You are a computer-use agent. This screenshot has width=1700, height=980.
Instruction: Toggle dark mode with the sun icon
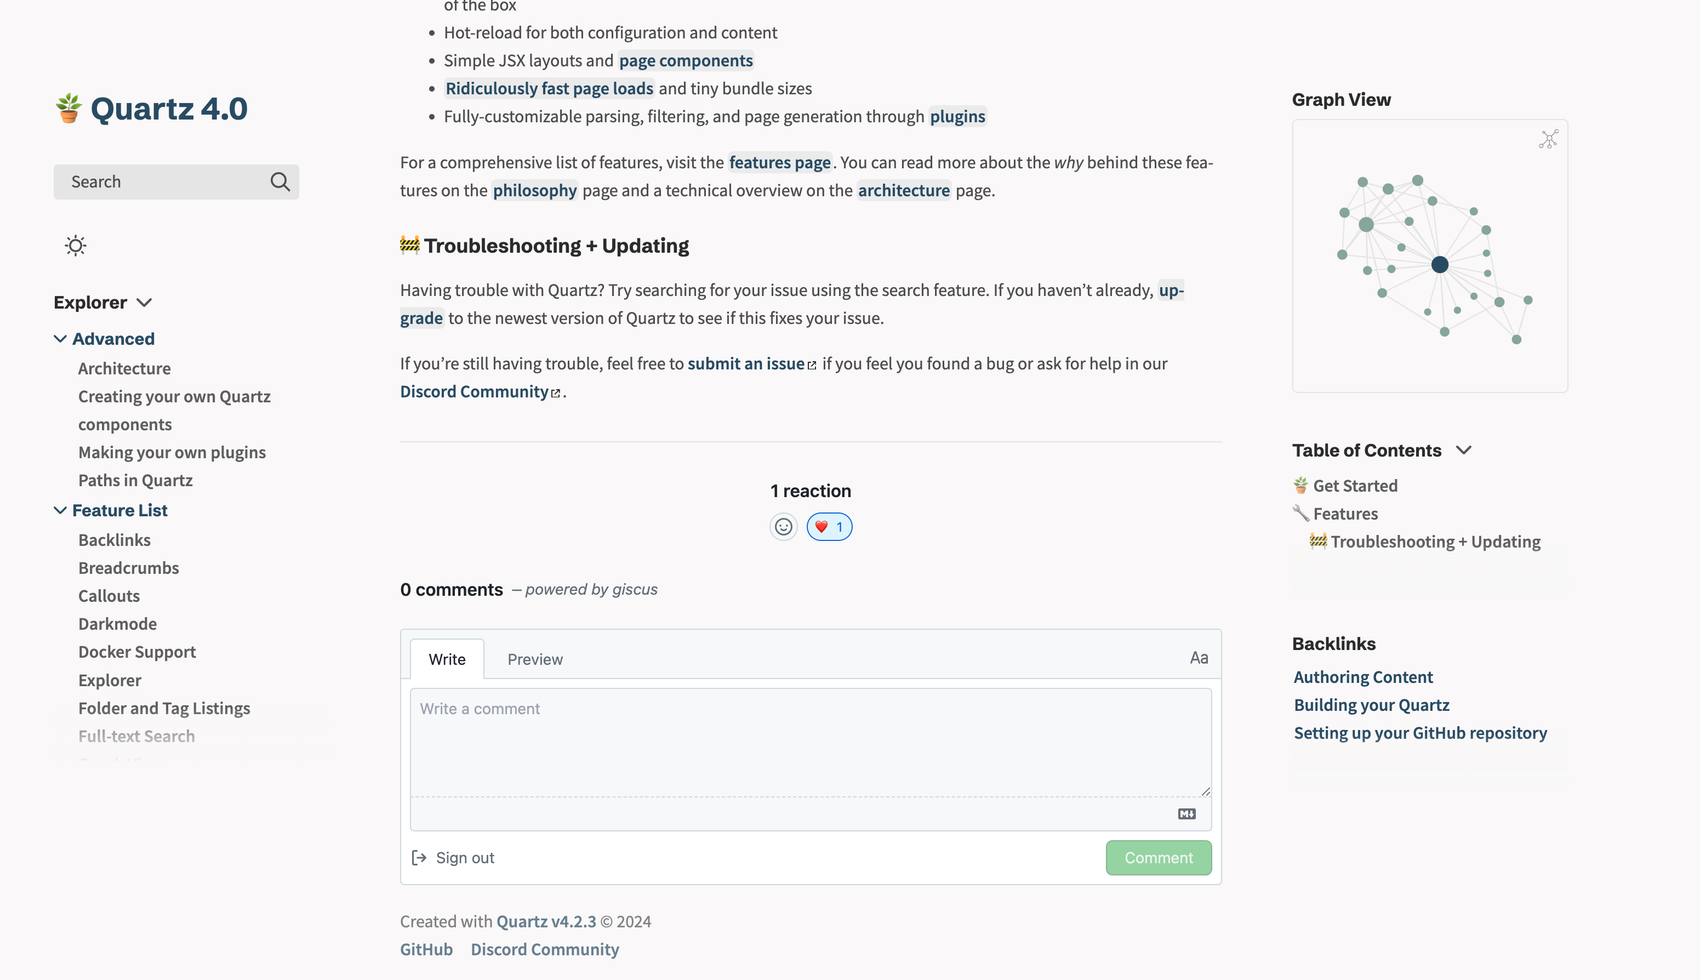pyautogui.click(x=76, y=246)
